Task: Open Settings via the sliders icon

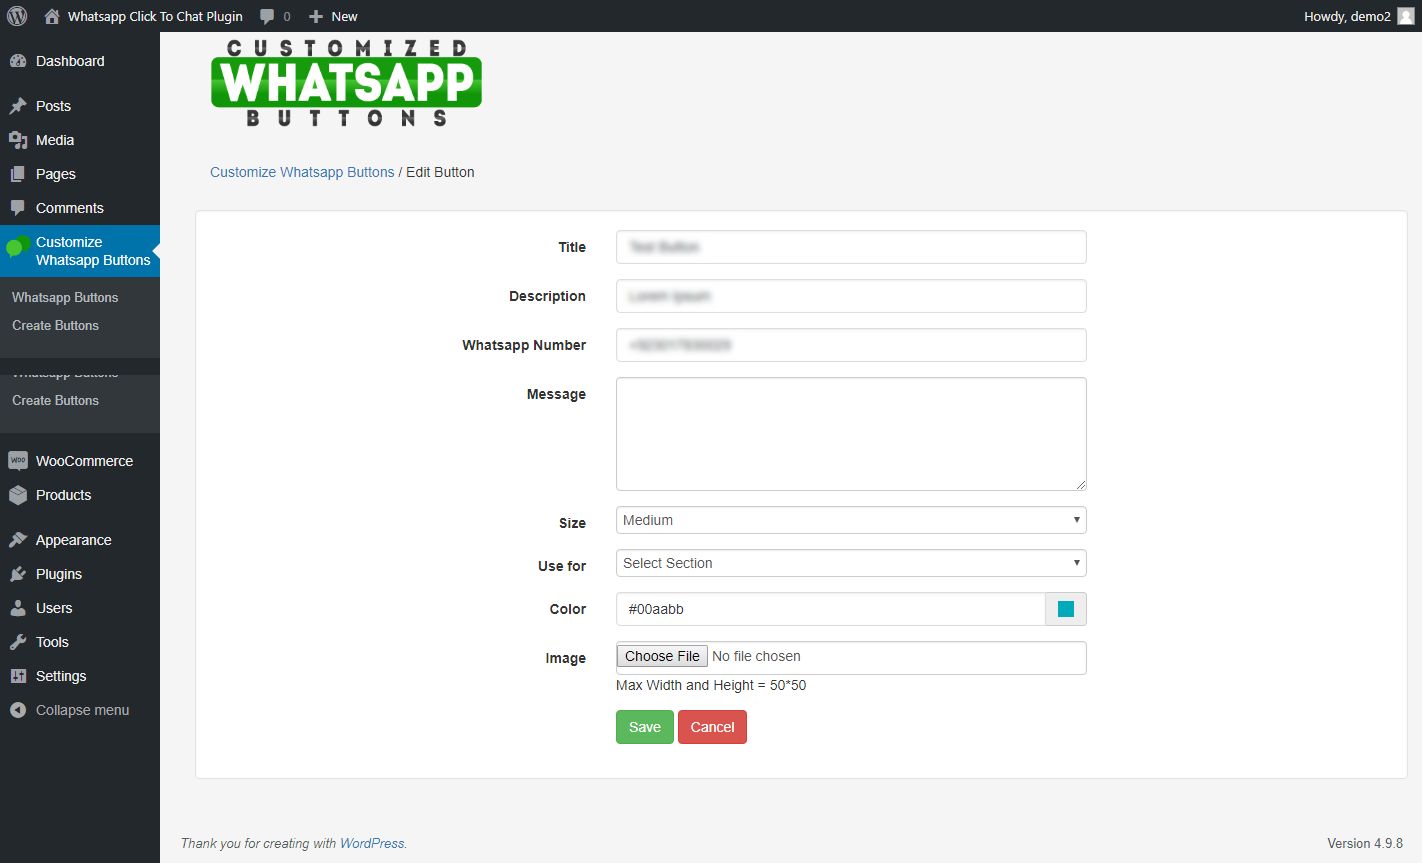Action: (18, 676)
